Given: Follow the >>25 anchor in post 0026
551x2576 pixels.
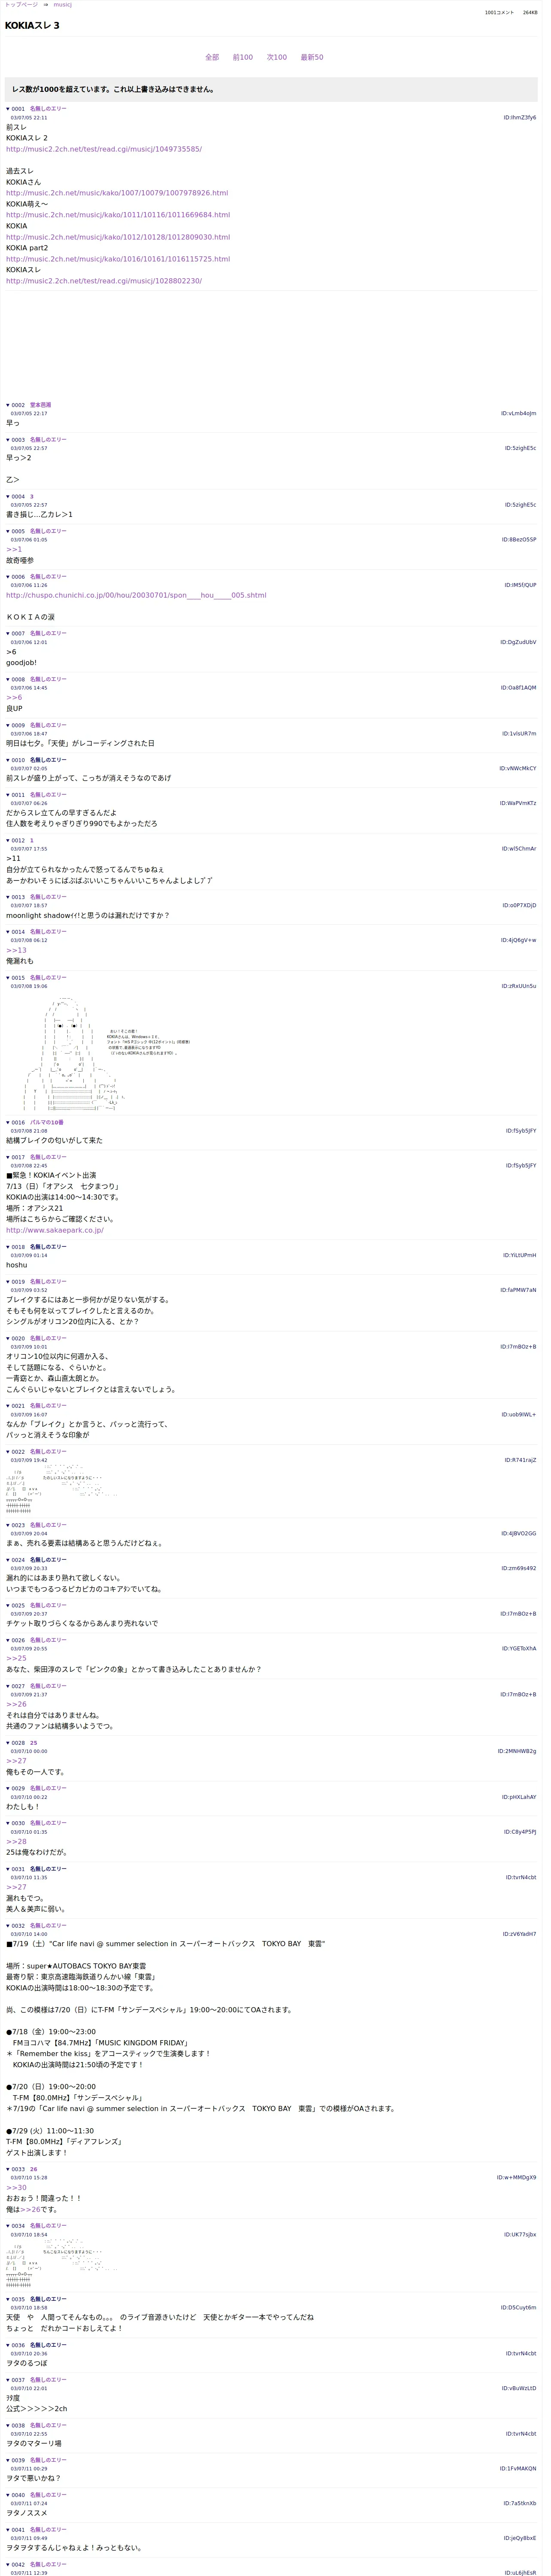Looking at the screenshot, I should coord(16,1658).
